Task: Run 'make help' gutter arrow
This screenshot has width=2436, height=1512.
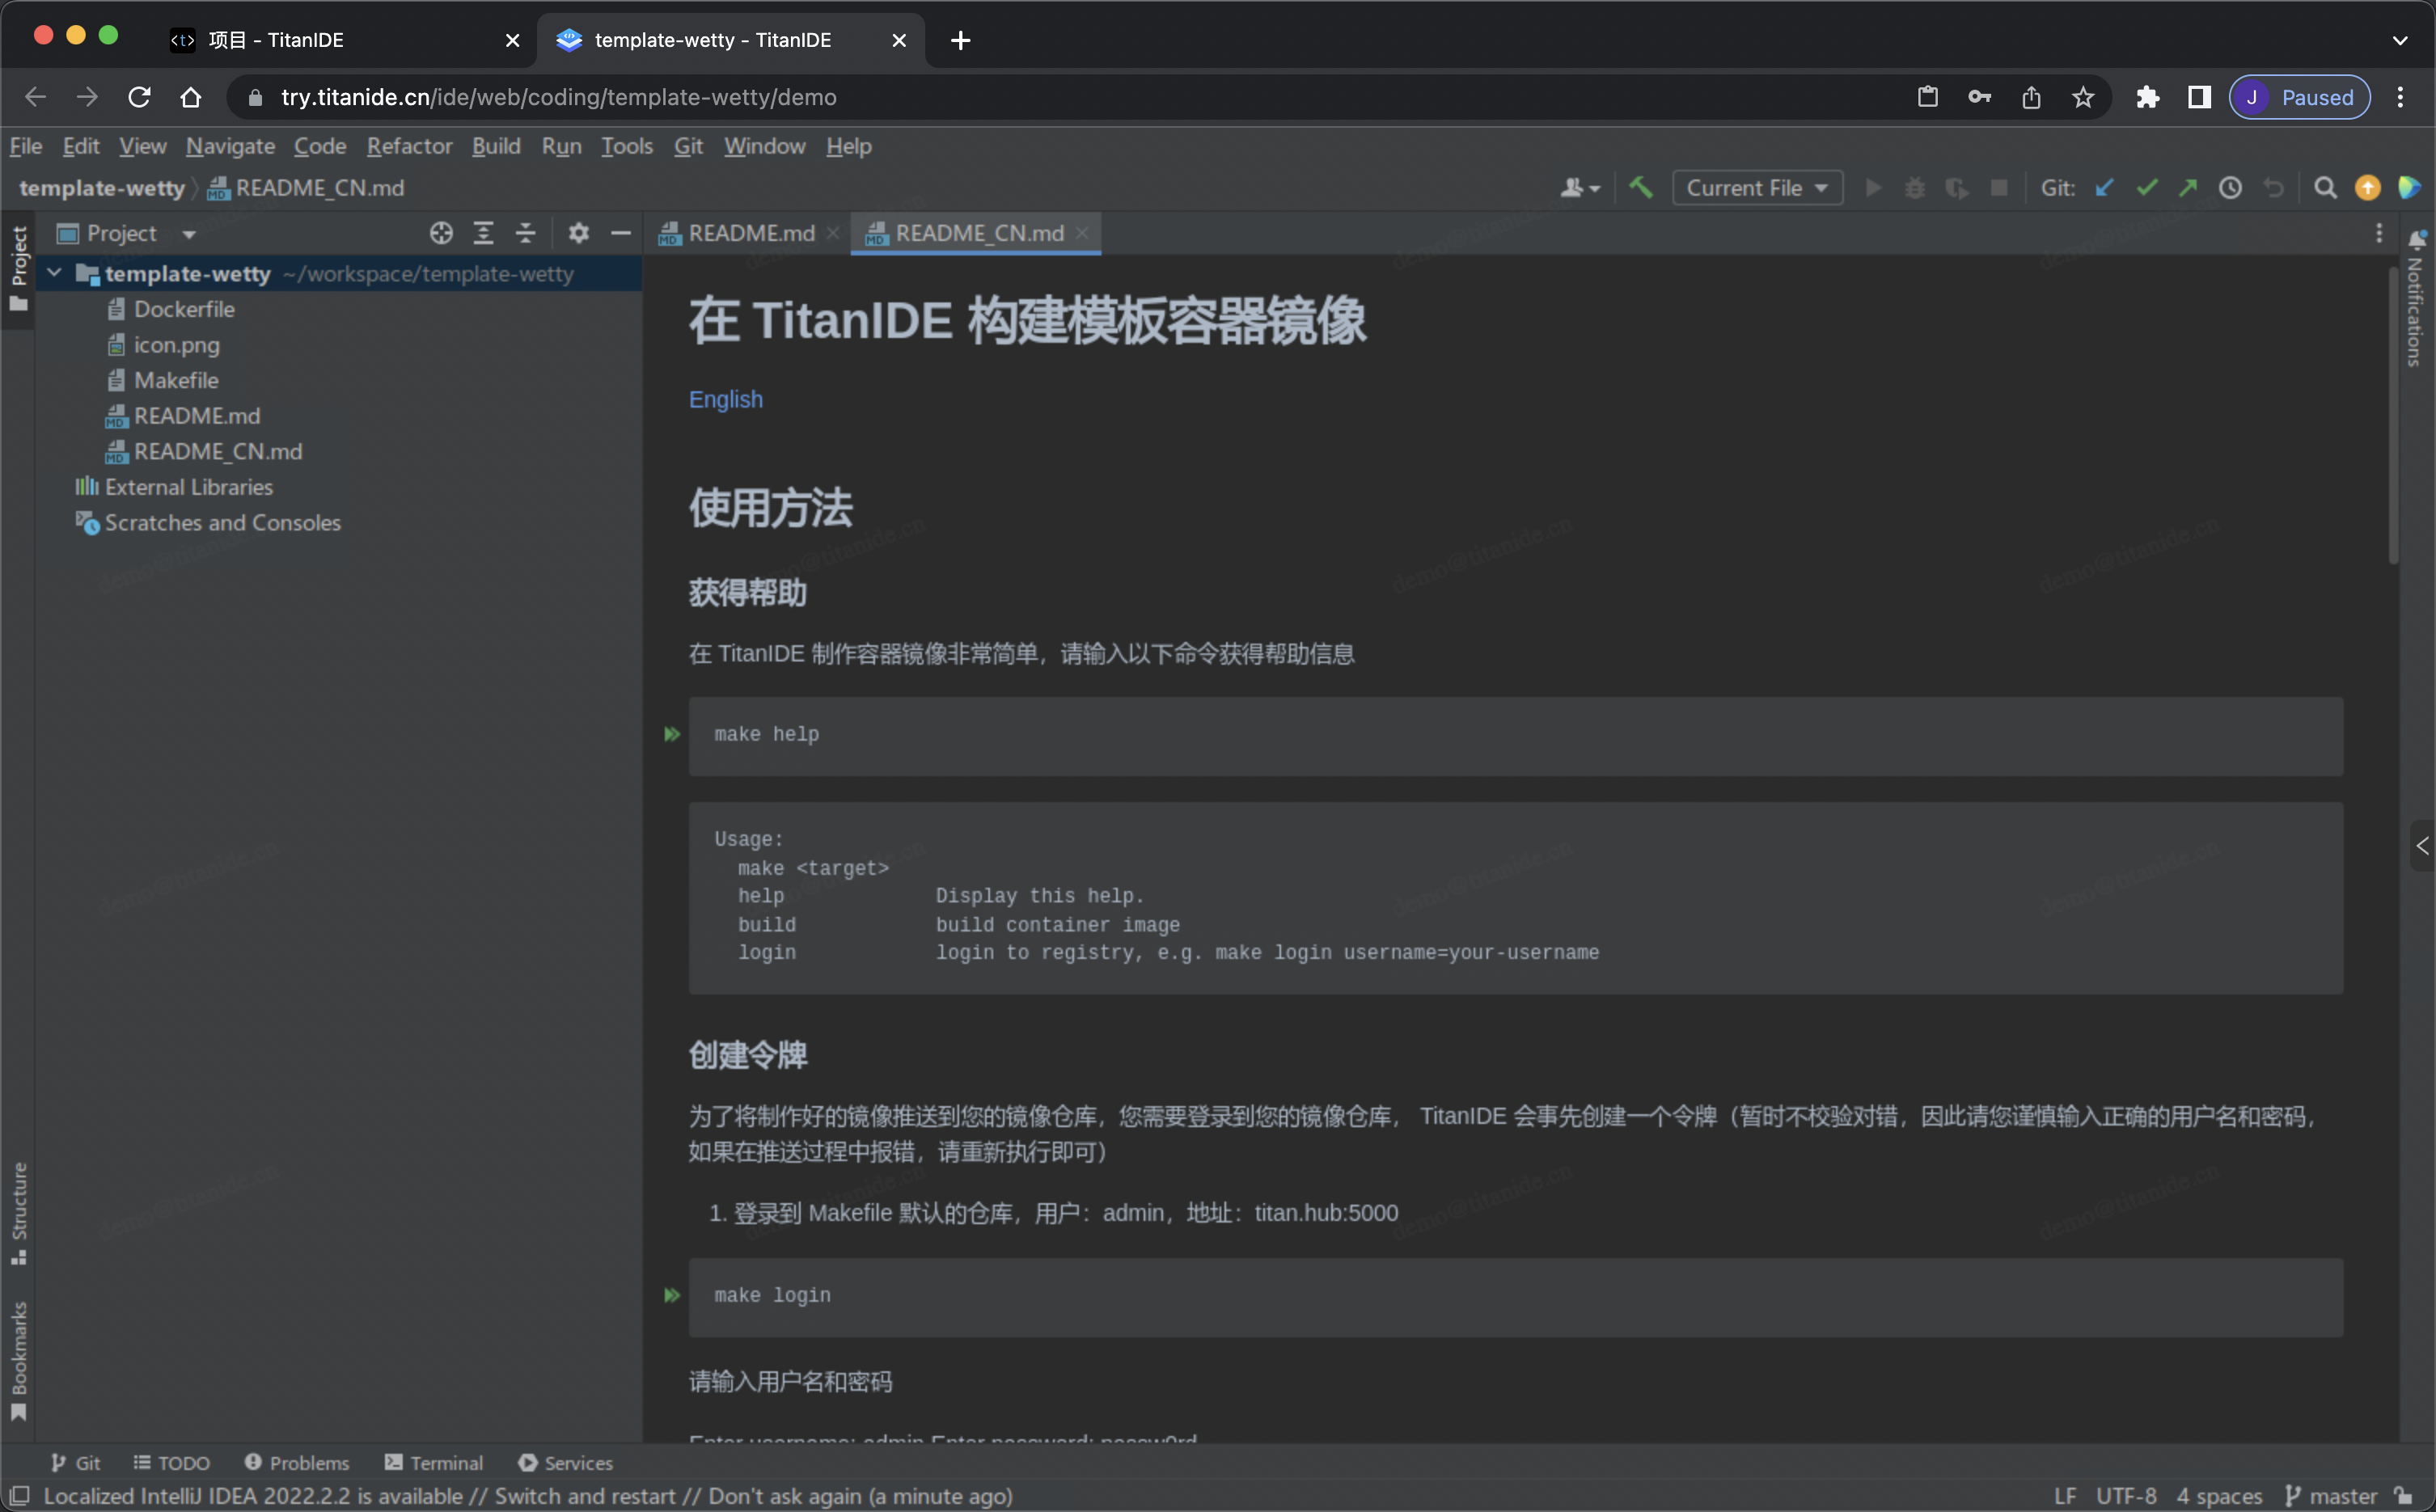Action: pyautogui.click(x=672, y=734)
